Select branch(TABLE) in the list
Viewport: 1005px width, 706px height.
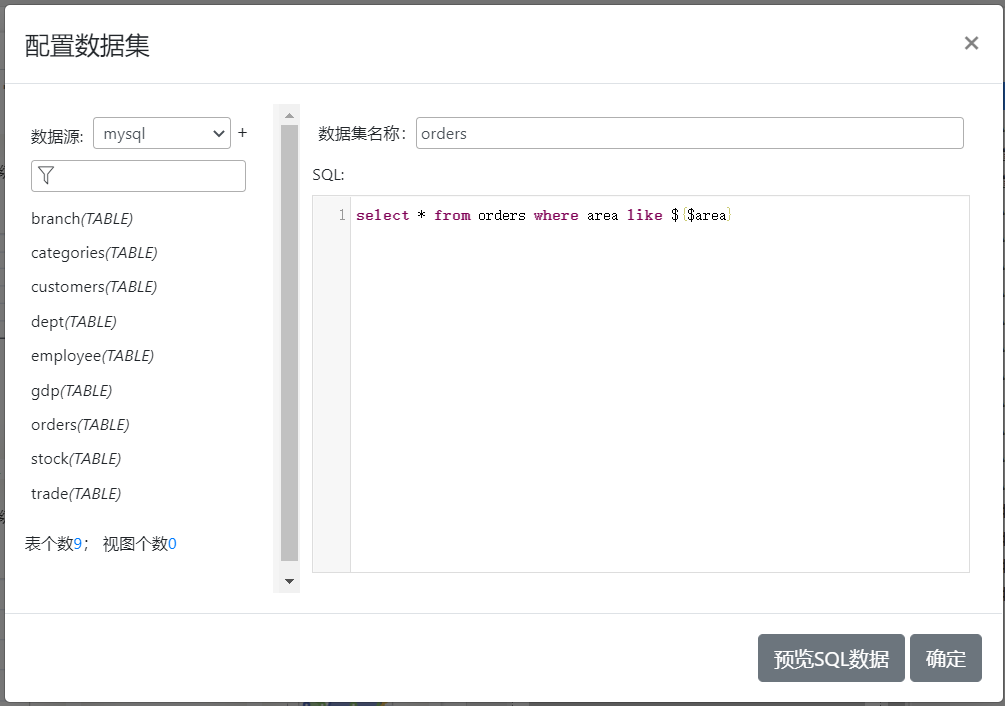pyautogui.click(x=82, y=219)
